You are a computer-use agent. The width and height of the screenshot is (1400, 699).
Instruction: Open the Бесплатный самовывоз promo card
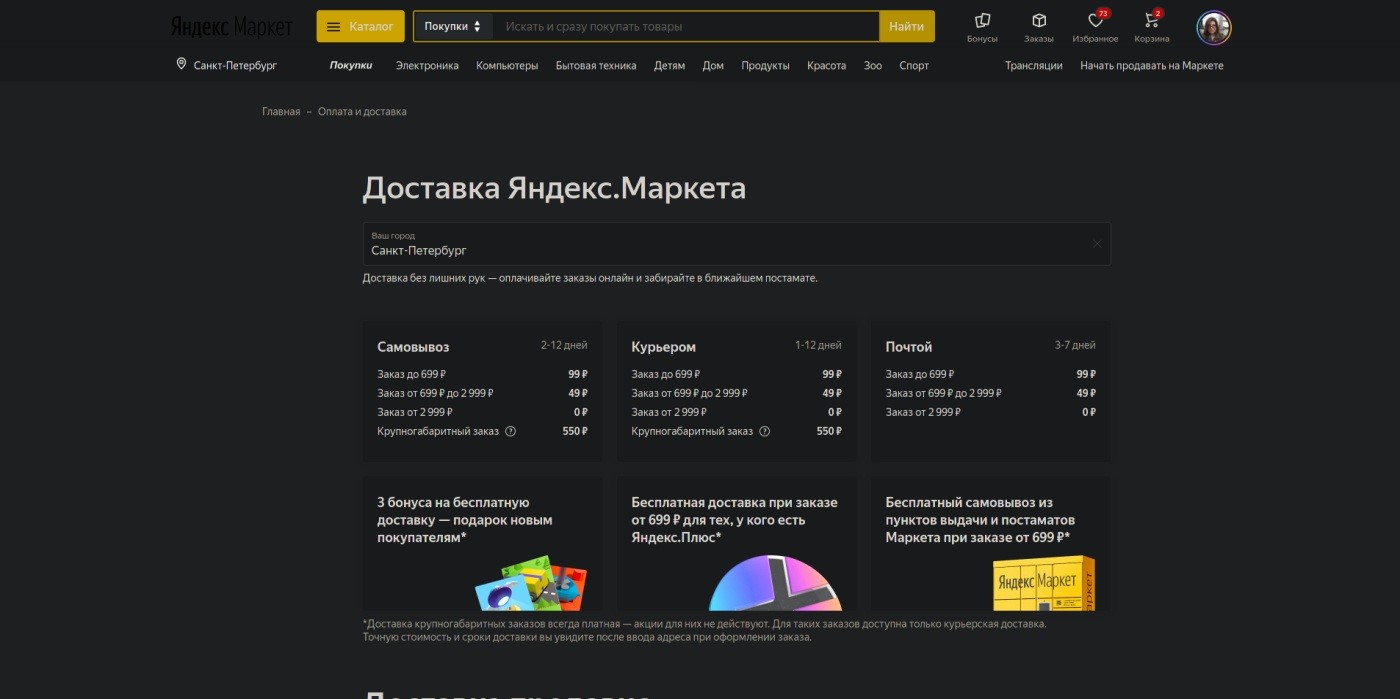(x=990, y=543)
